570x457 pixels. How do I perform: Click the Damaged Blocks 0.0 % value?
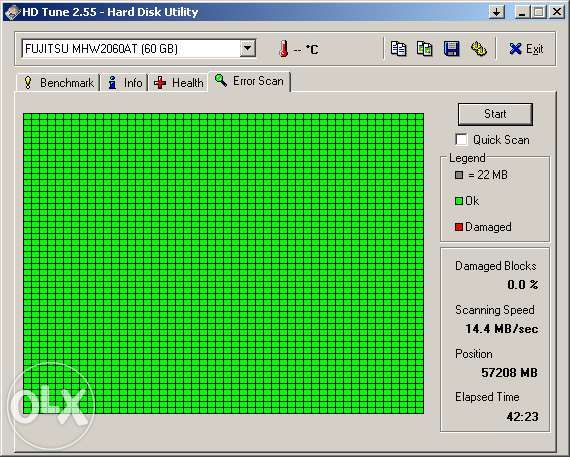(x=523, y=285)
